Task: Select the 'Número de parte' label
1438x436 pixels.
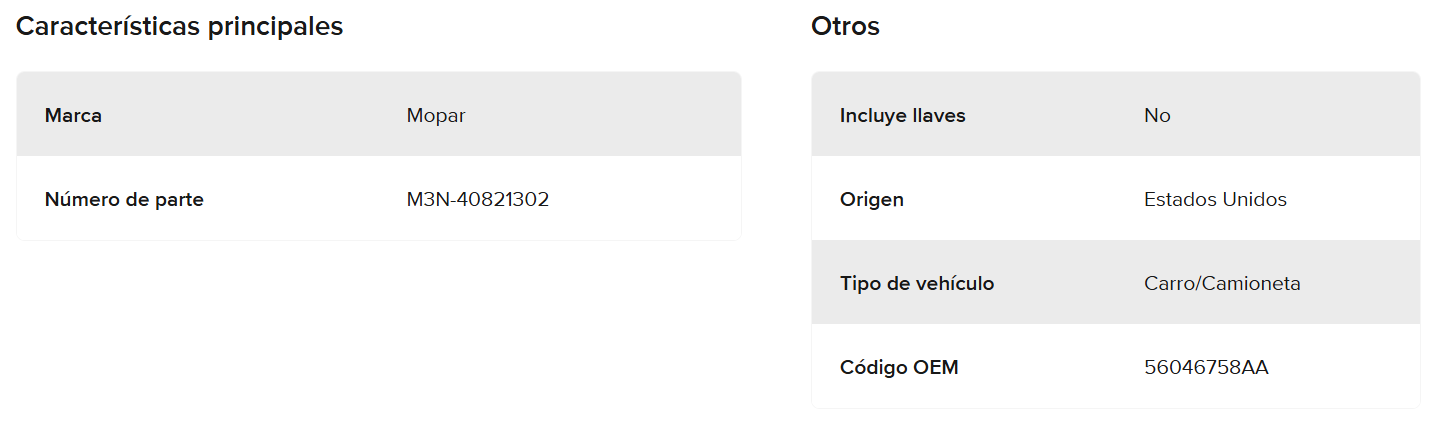Action: pyautogui.click(x=124, y=200)
